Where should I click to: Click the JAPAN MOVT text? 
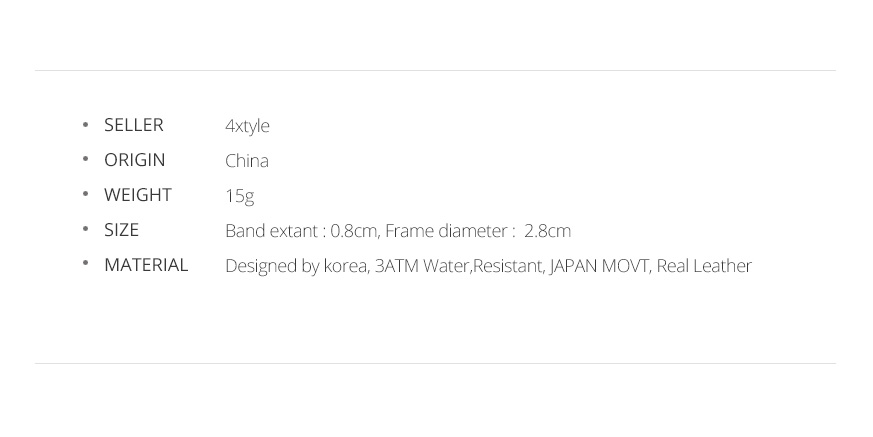coord(600,266)
